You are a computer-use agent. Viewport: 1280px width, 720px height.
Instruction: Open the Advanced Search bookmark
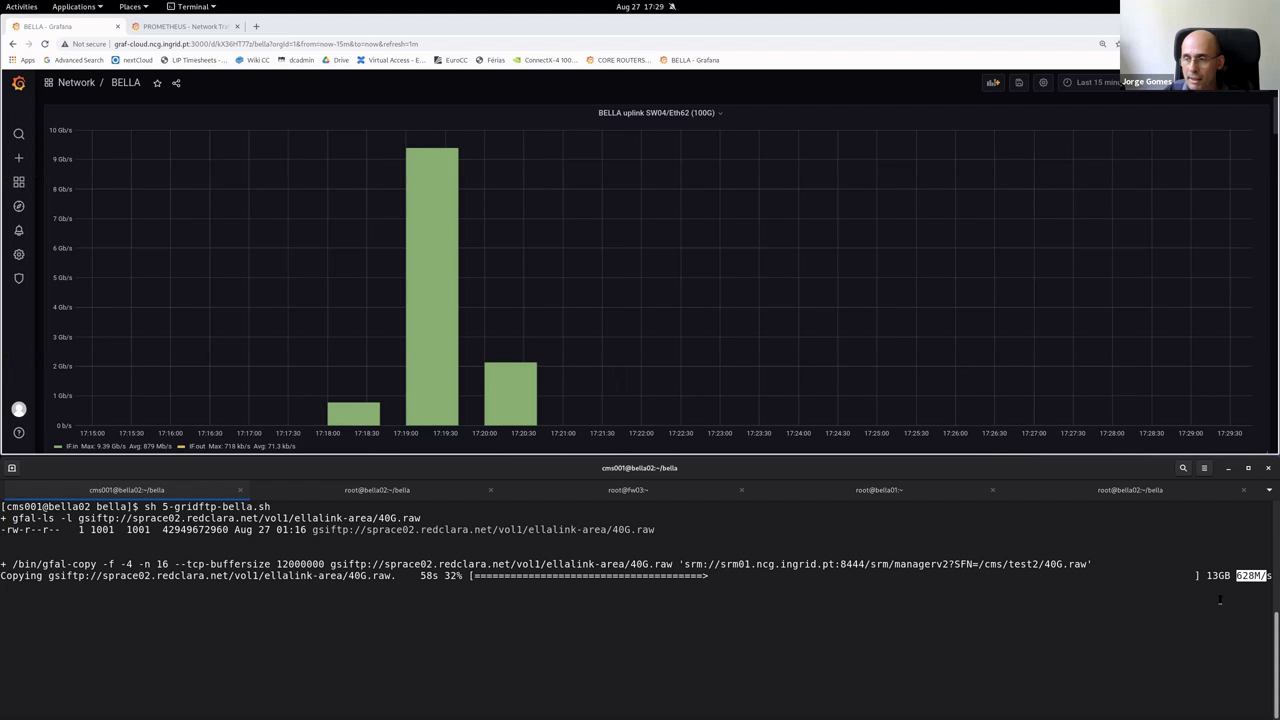73,60
